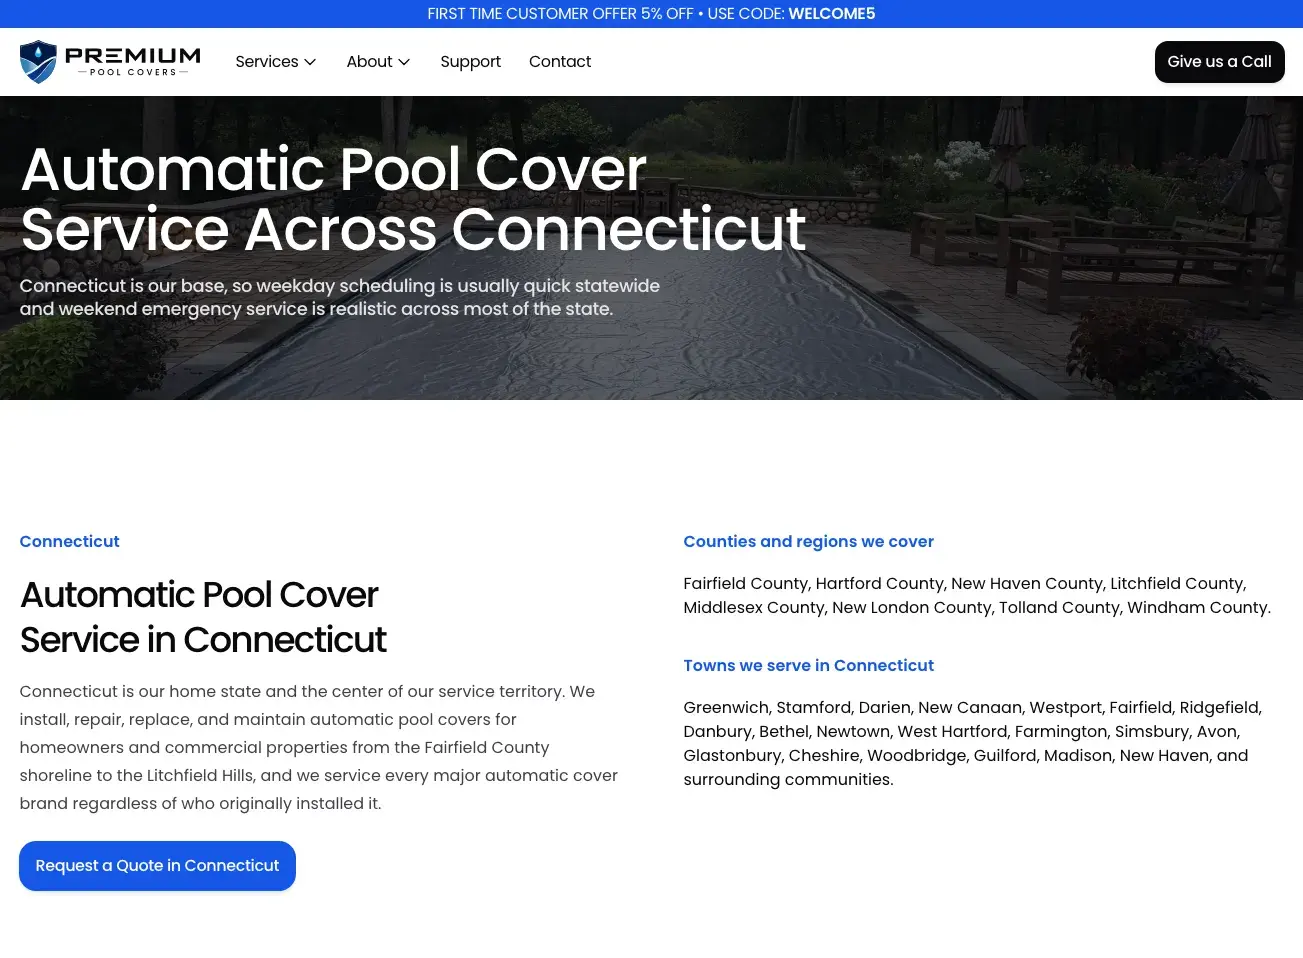Click the WELCOME5 promo code text
Screen dimensions: 1303x958
tap(831, 14)
